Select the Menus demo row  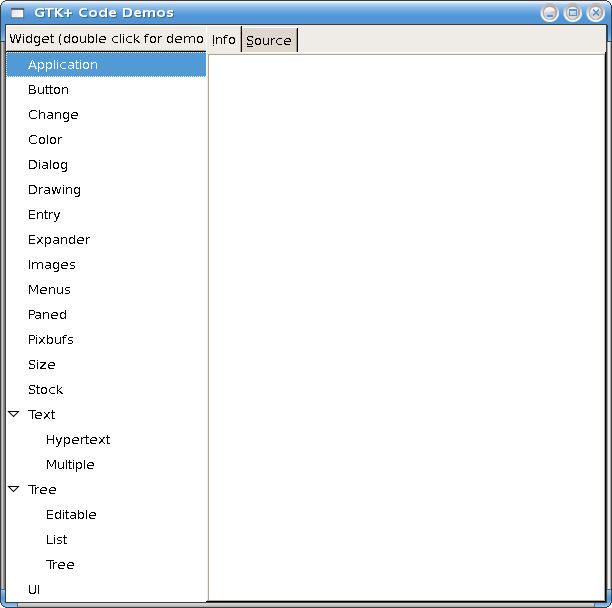click(x=49, y=290)
